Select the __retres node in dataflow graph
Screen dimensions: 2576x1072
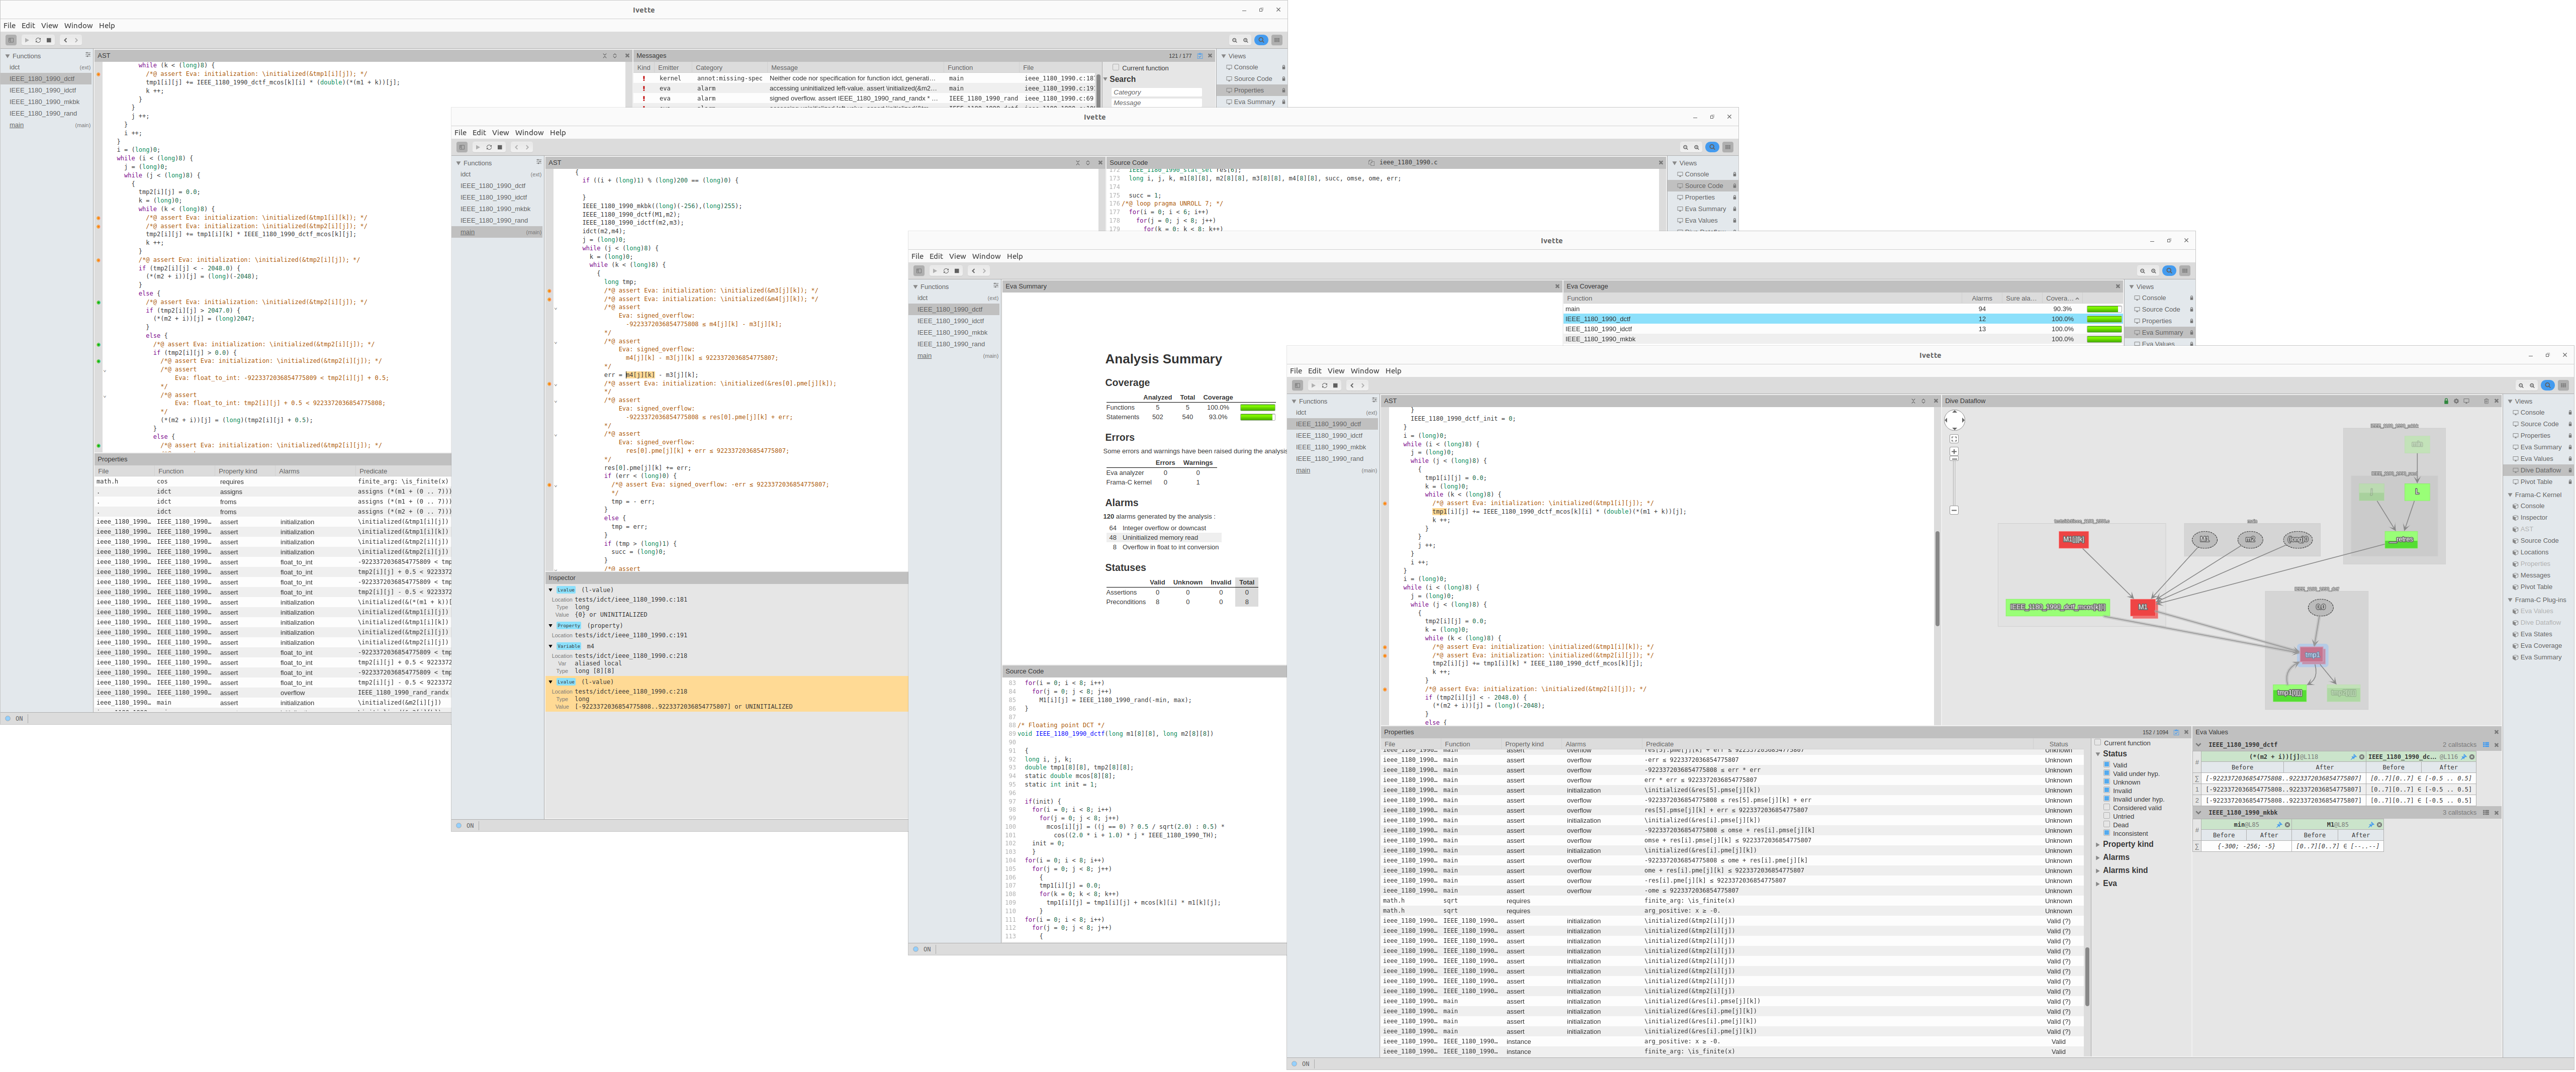click(2401, 541)
